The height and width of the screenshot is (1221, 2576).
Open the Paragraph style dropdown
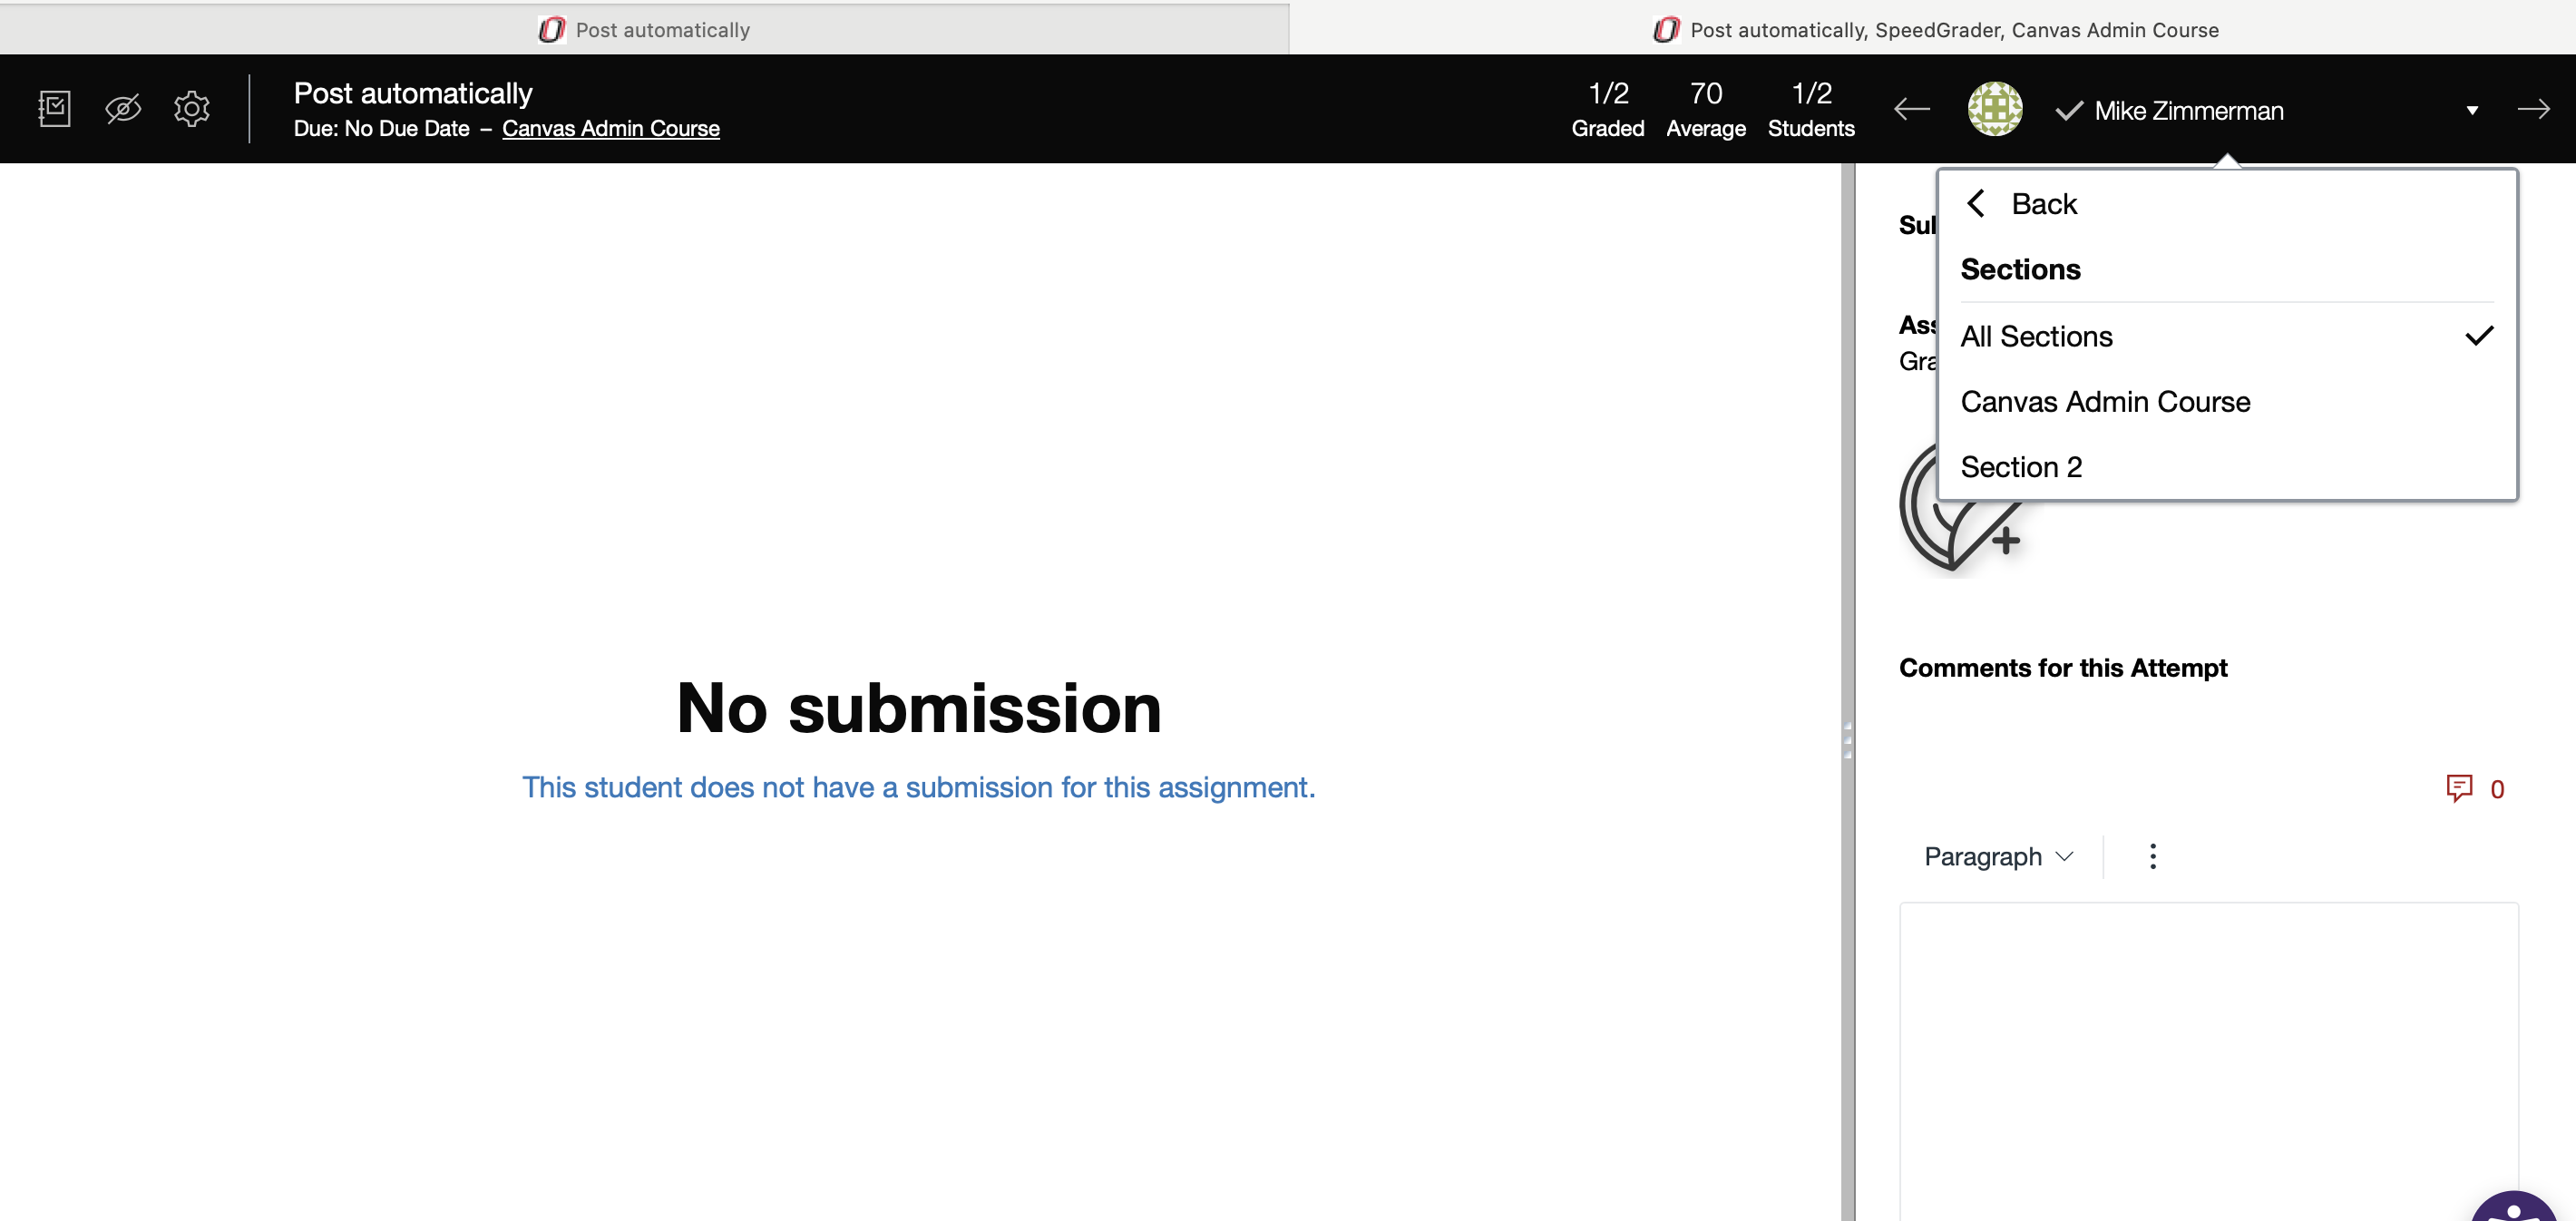[x=1997, y=856]
